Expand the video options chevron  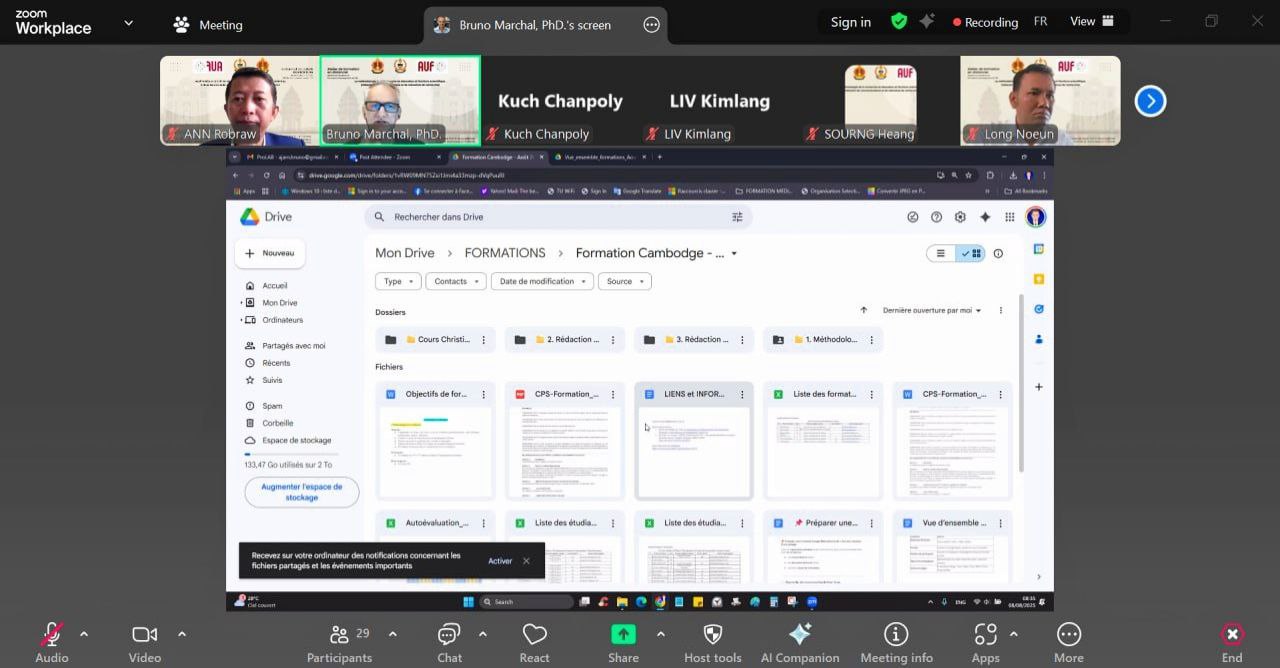(x=182, y=634)
